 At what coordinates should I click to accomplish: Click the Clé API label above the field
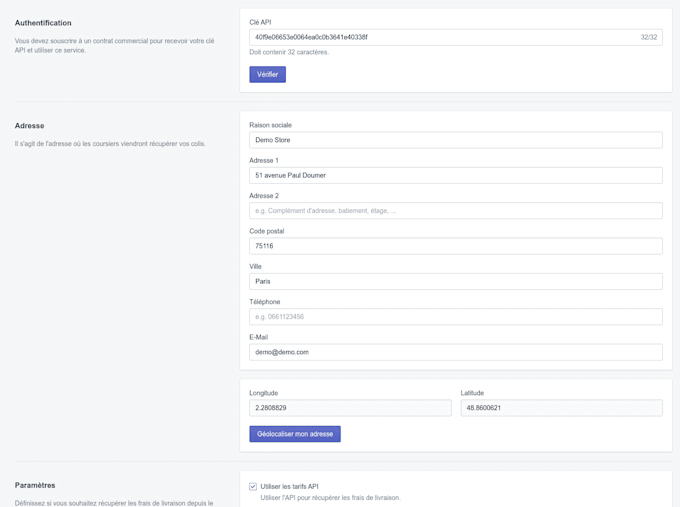260,22
